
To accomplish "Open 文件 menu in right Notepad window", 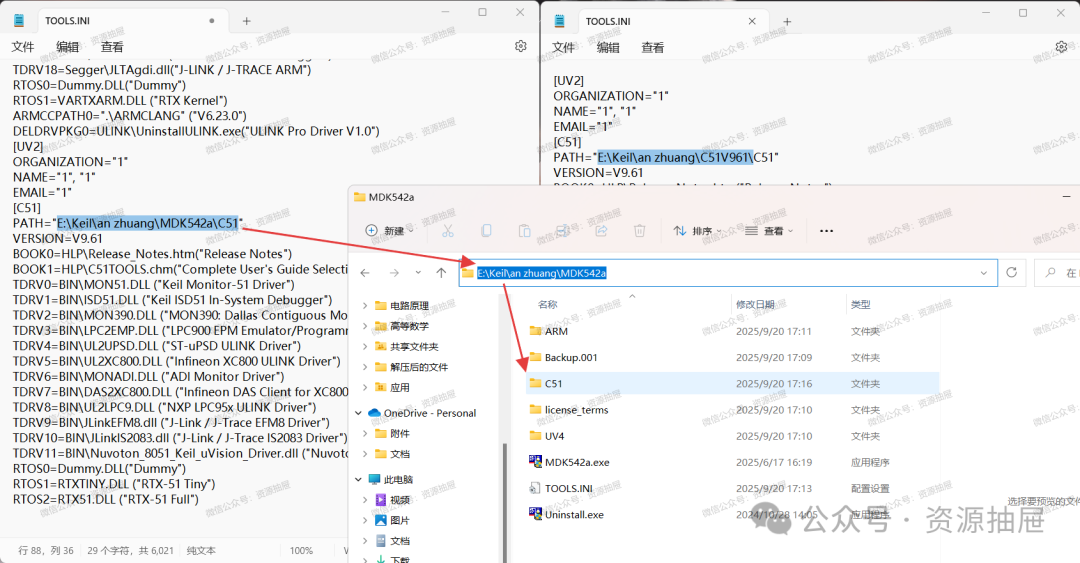I will pyautogui.click(x=563, y=48).
